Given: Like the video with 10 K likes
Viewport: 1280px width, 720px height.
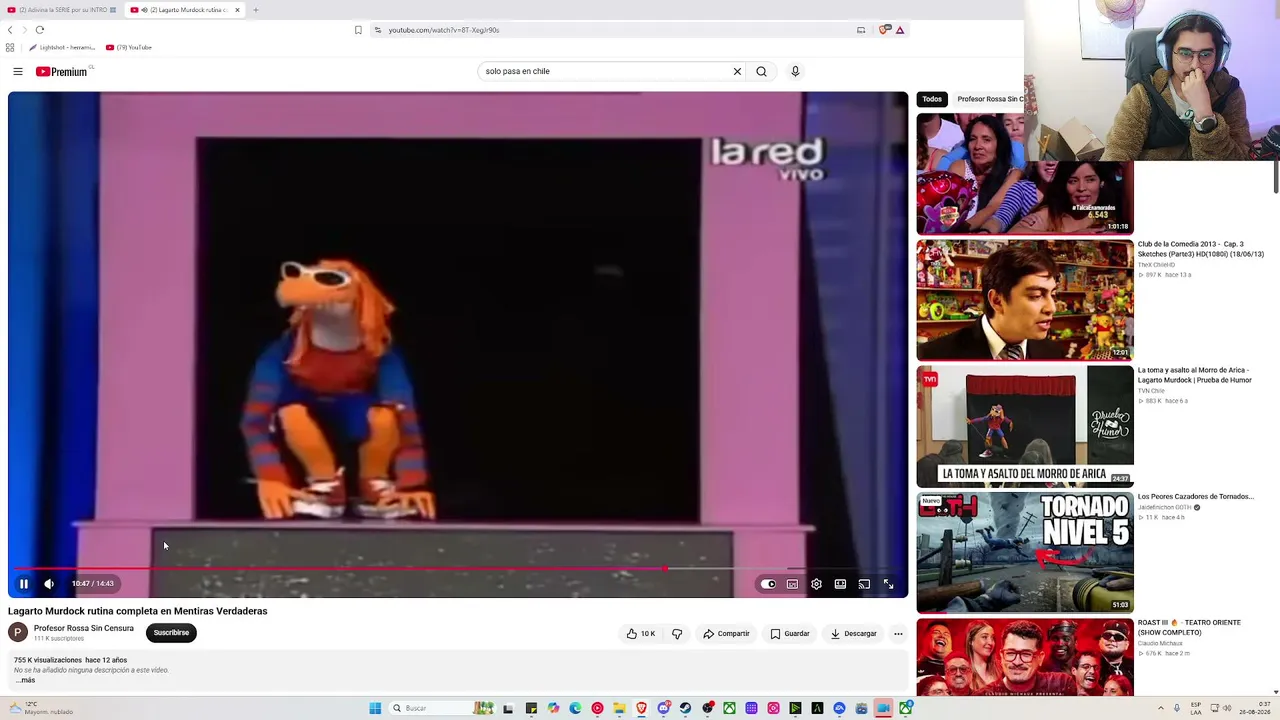Looking at the screenshot, I should coord(640,633).
